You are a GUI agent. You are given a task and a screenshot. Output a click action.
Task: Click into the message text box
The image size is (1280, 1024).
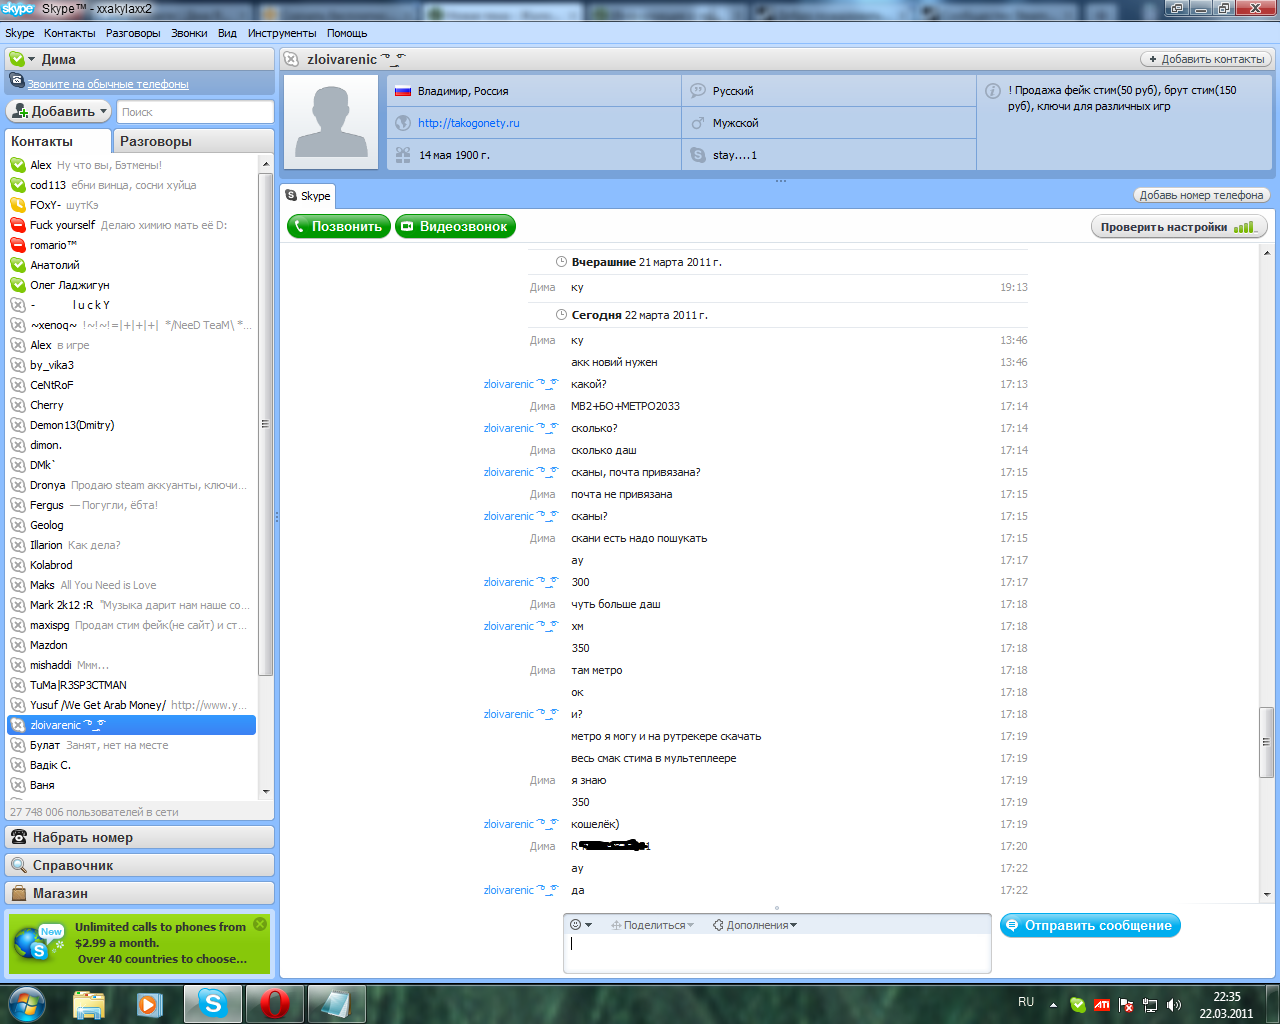click(777, 953)
